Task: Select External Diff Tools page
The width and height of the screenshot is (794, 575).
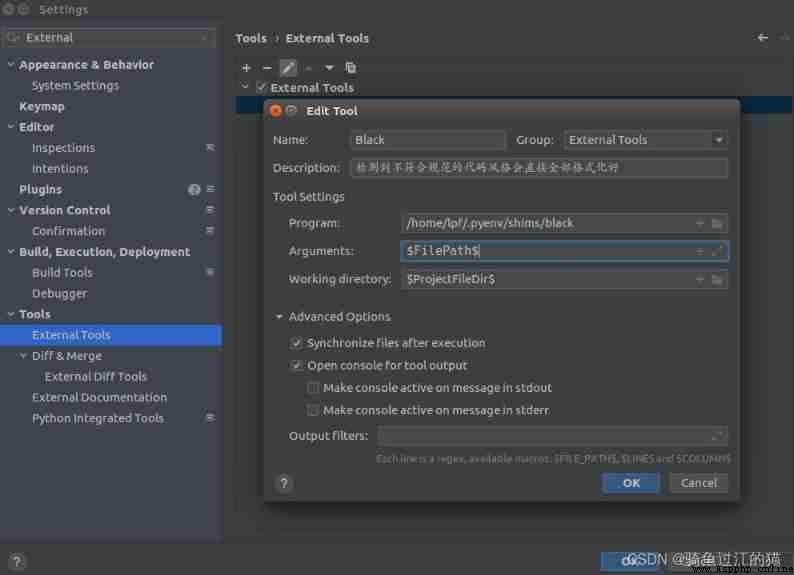Action: [x=96, y=377]
